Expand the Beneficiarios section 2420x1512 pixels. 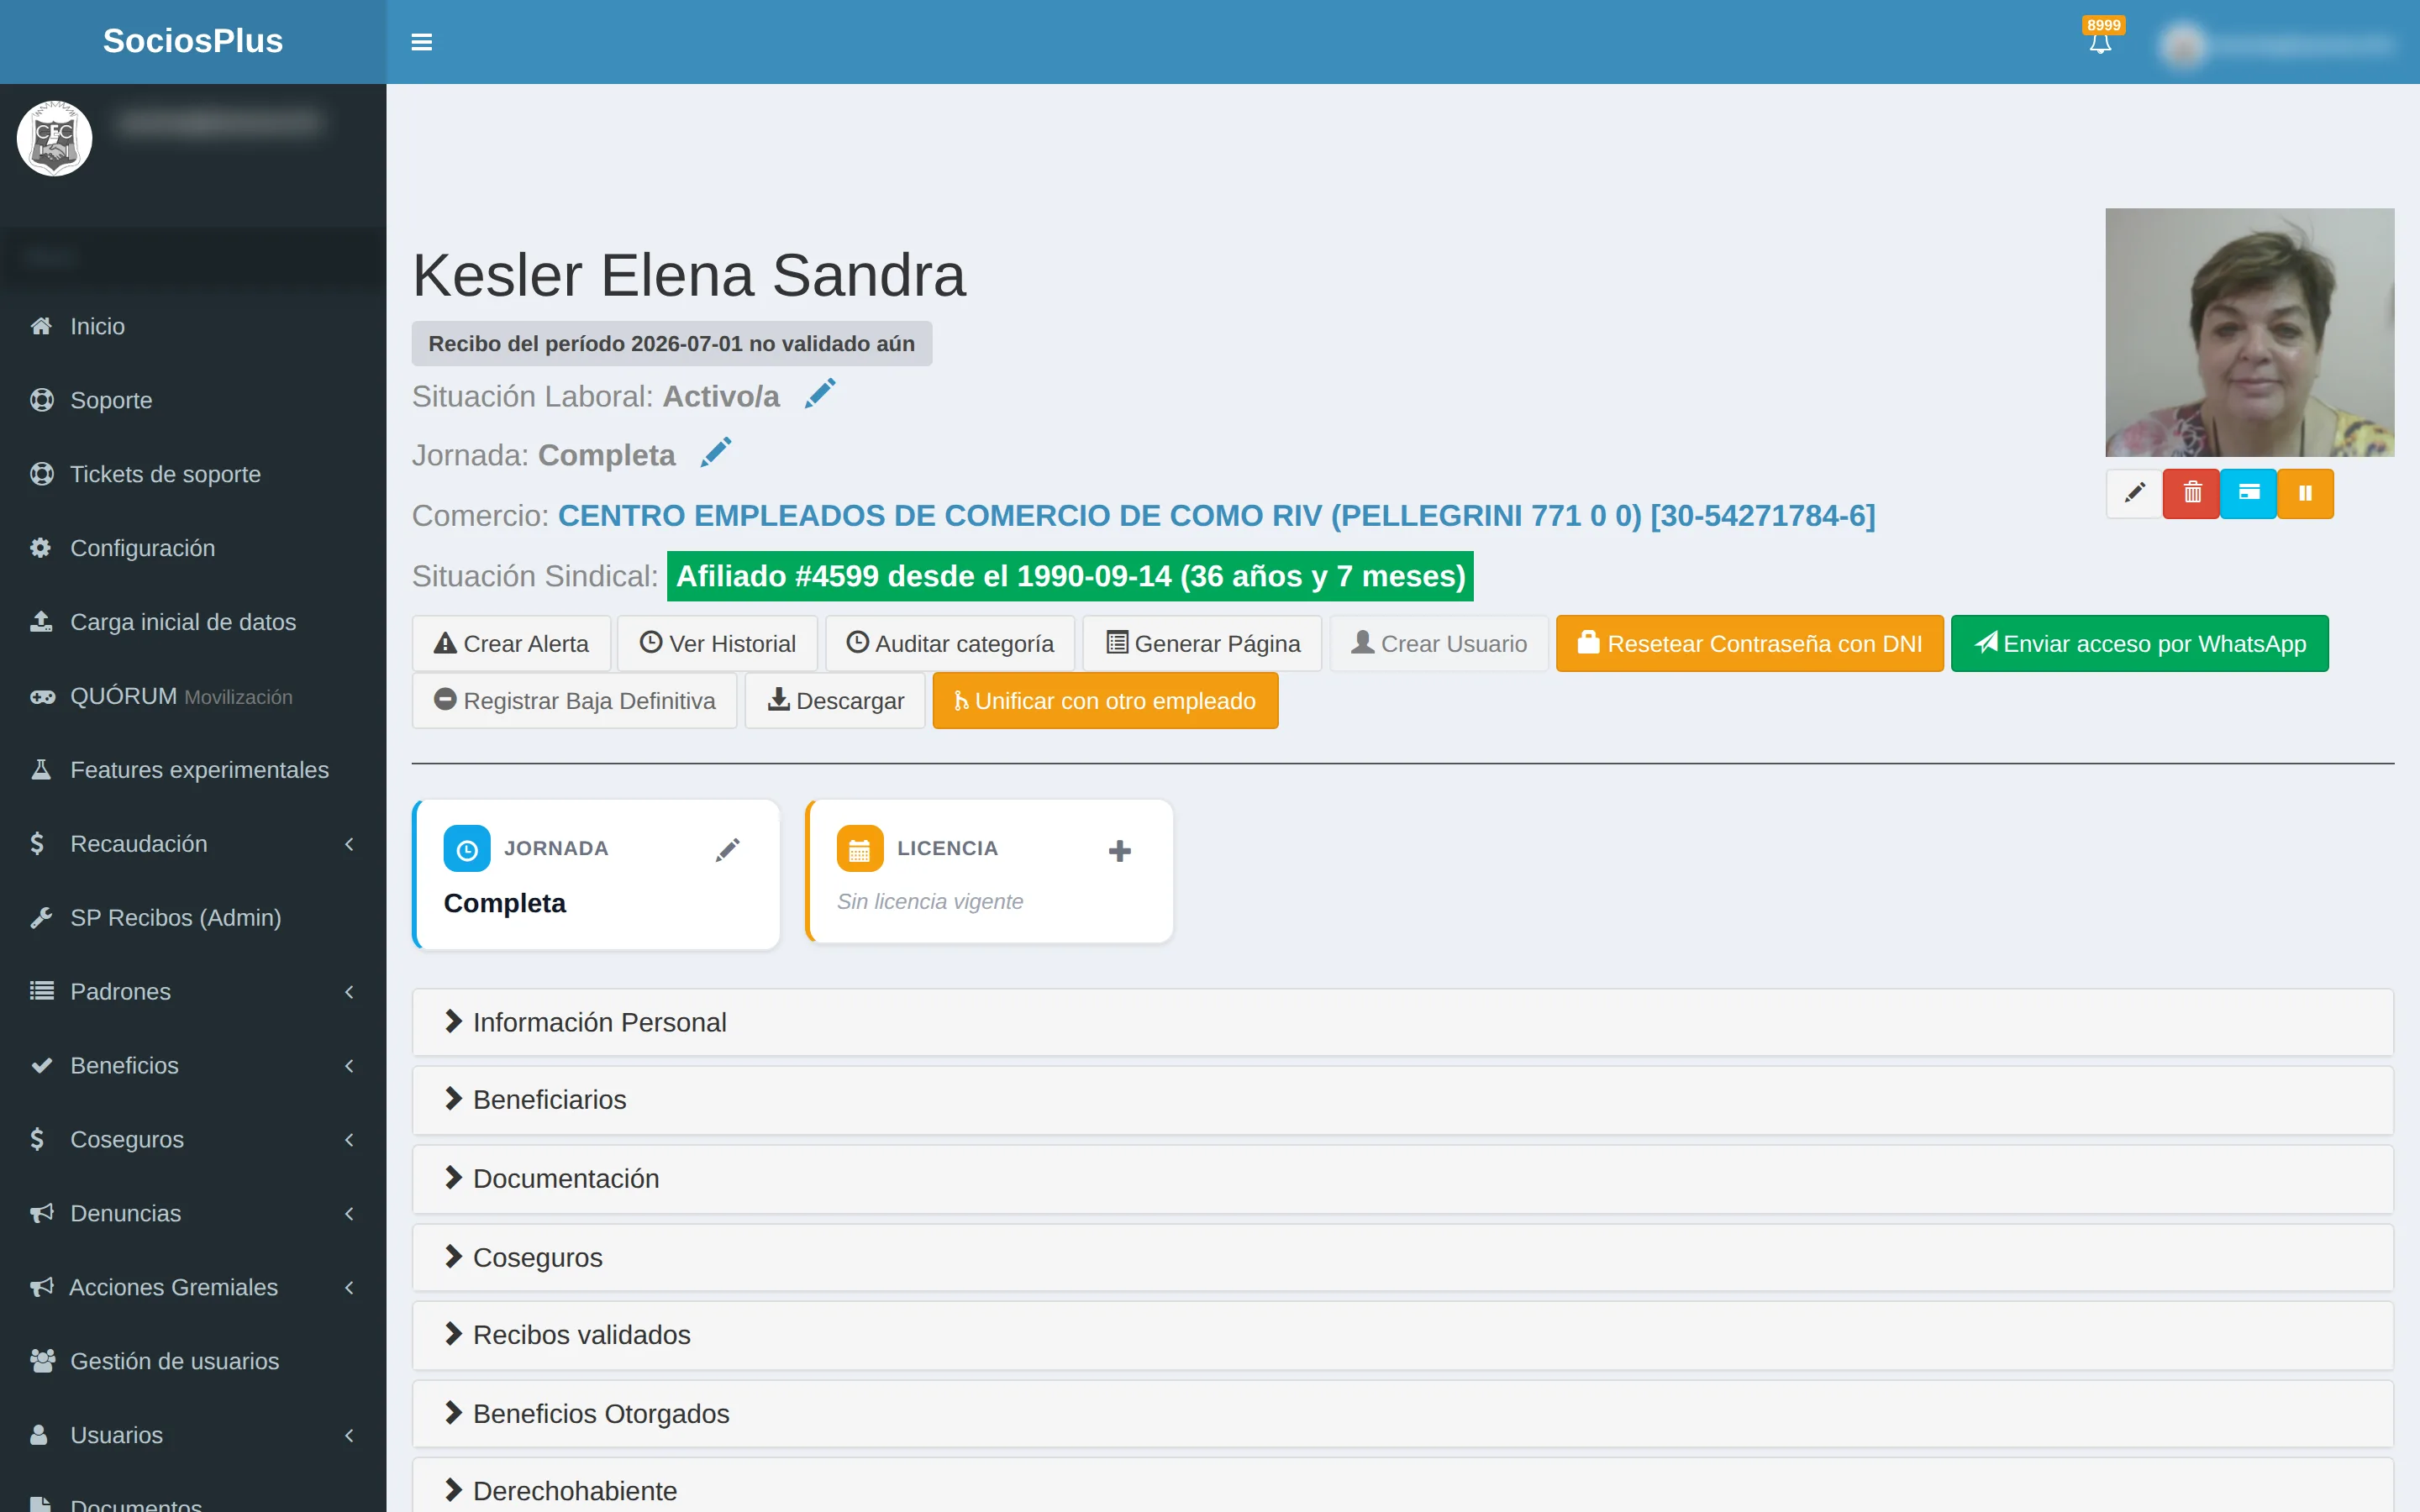[x=1402, y=1100]
